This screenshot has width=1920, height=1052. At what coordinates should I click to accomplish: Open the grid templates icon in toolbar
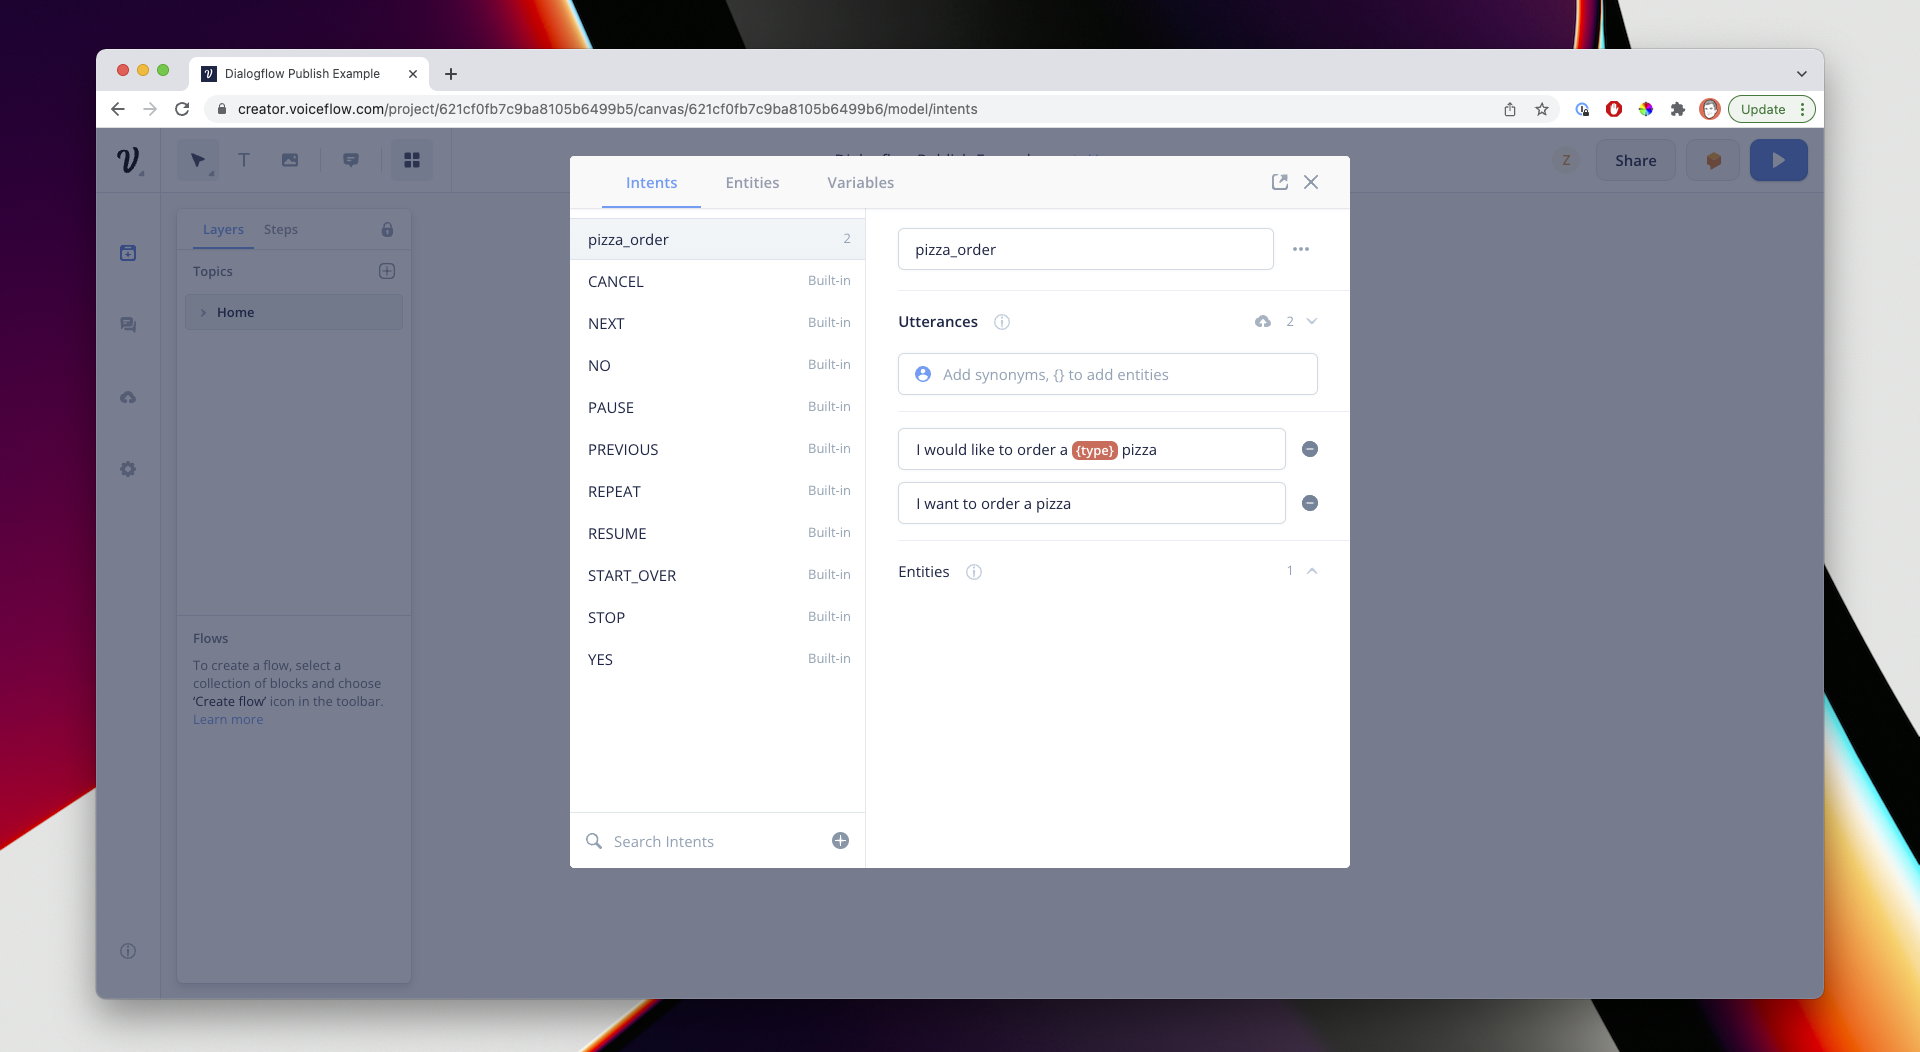click(412, 160)
